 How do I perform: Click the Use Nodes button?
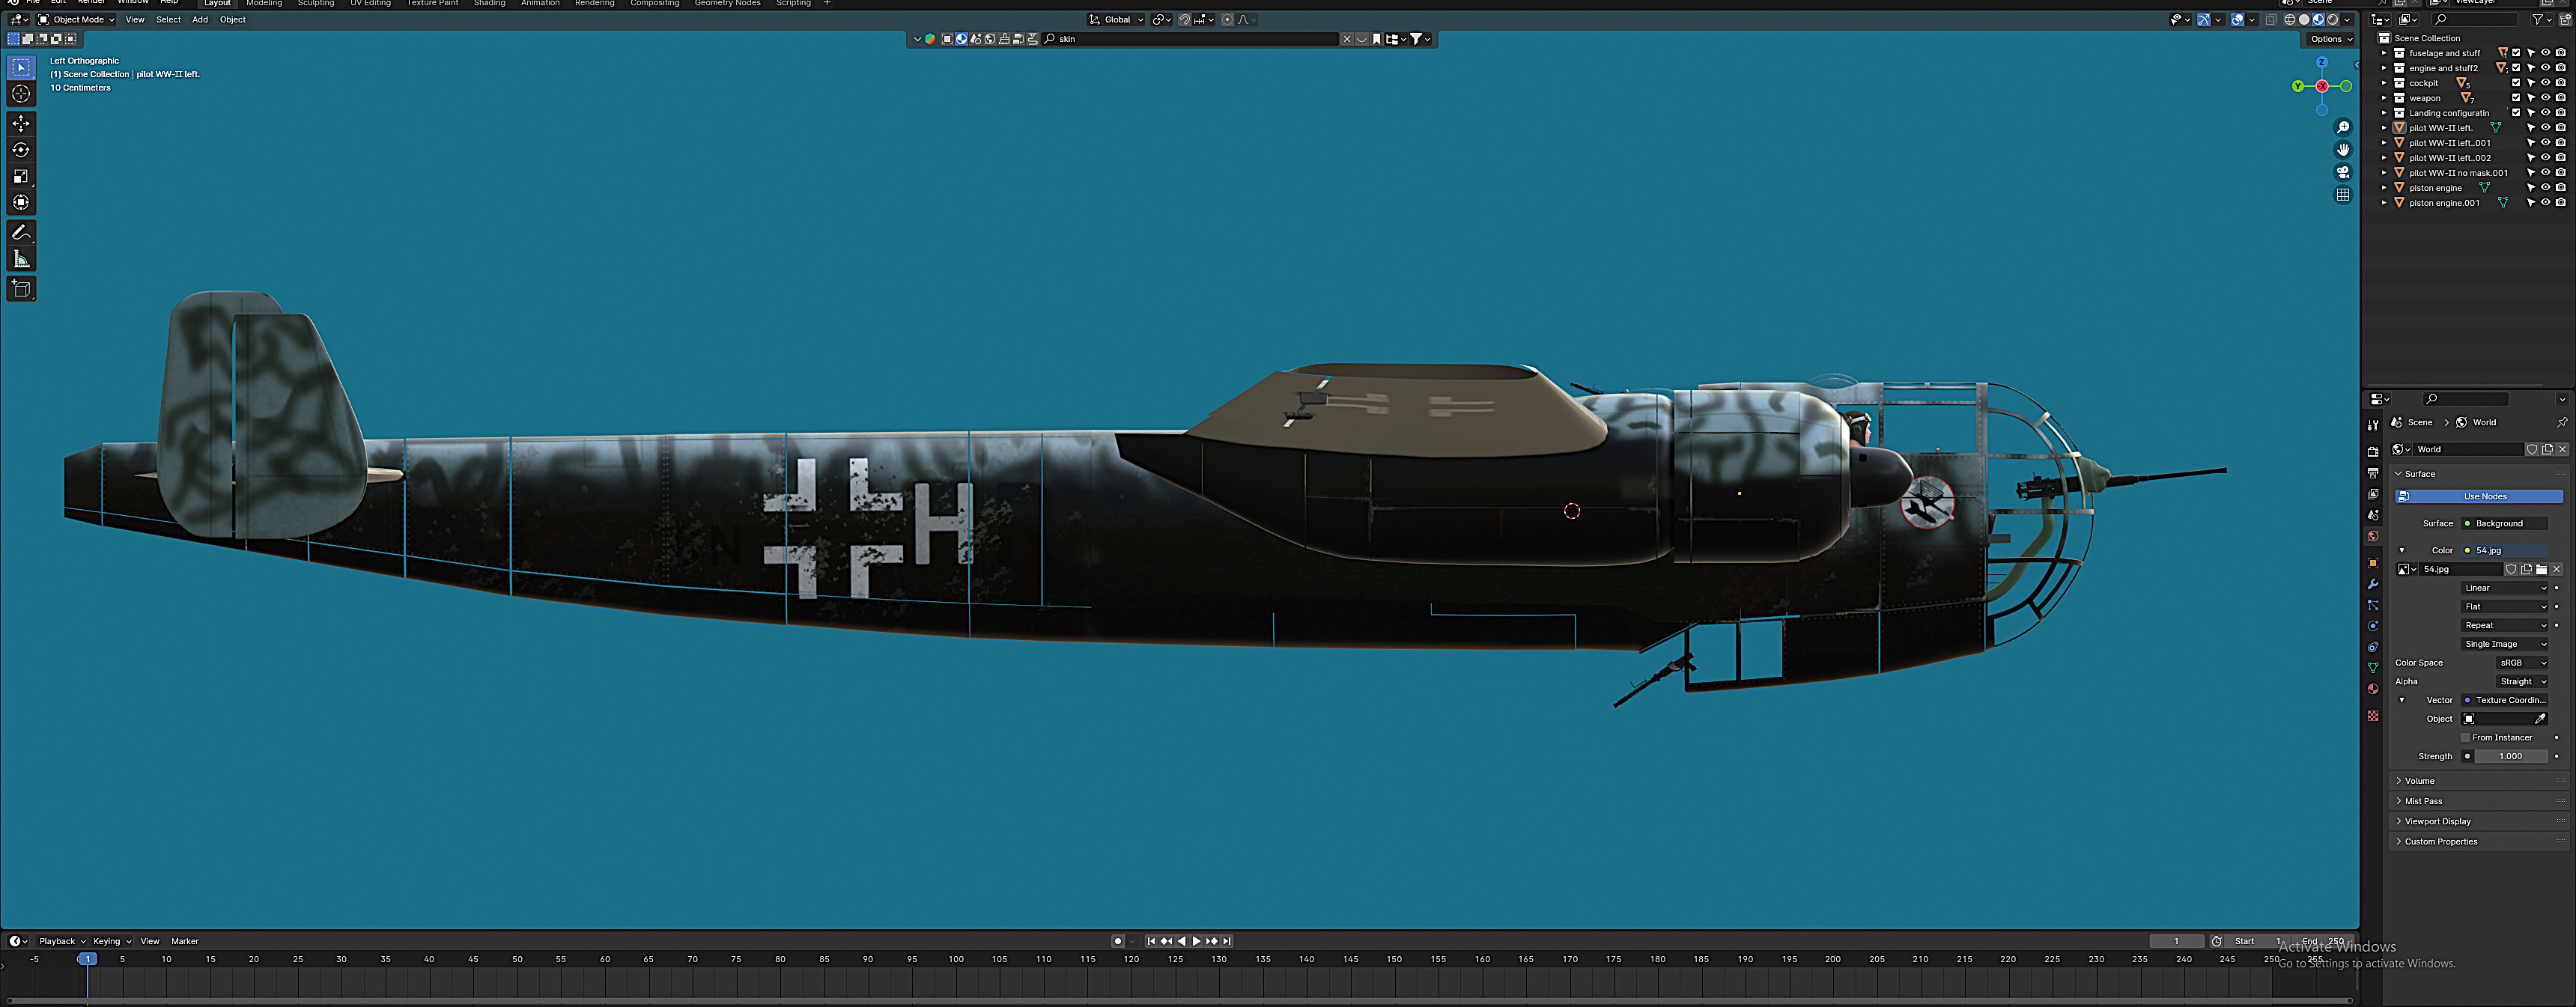(2479, 497)
